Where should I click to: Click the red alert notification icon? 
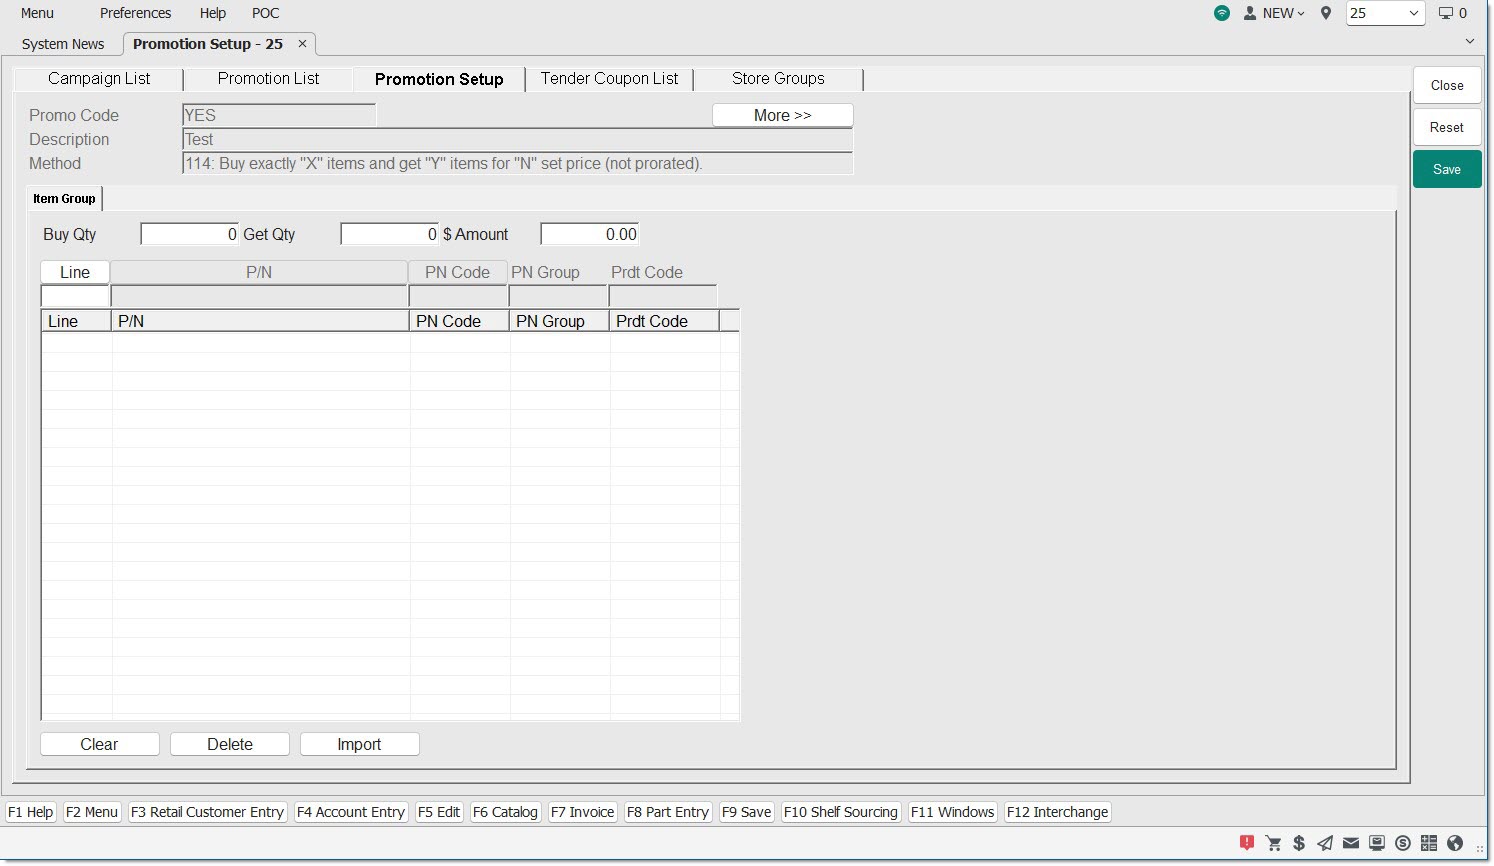pos(1247,843)
